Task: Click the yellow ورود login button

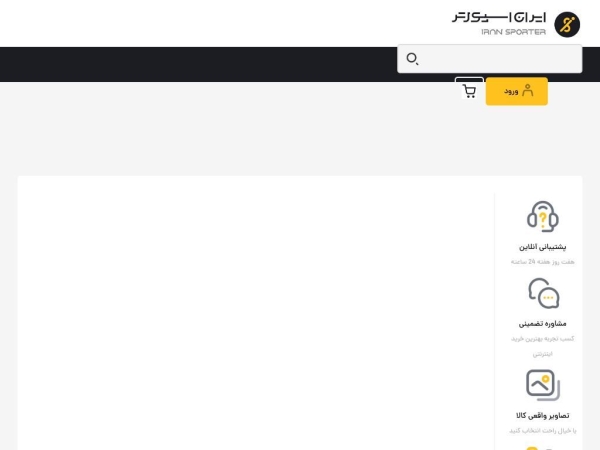Action: coord(517,91)
